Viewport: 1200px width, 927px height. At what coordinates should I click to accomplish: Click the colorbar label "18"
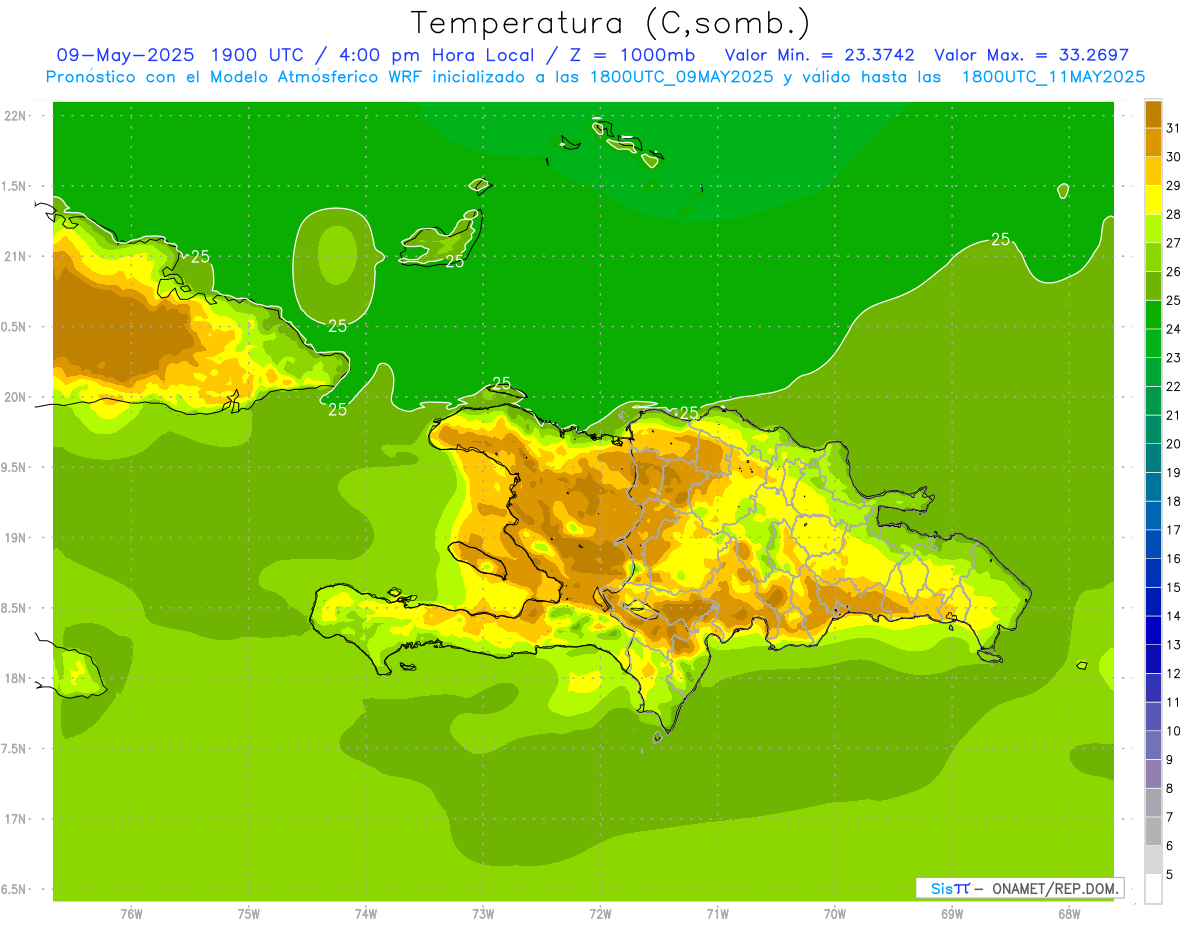(x=1173, y=501)
